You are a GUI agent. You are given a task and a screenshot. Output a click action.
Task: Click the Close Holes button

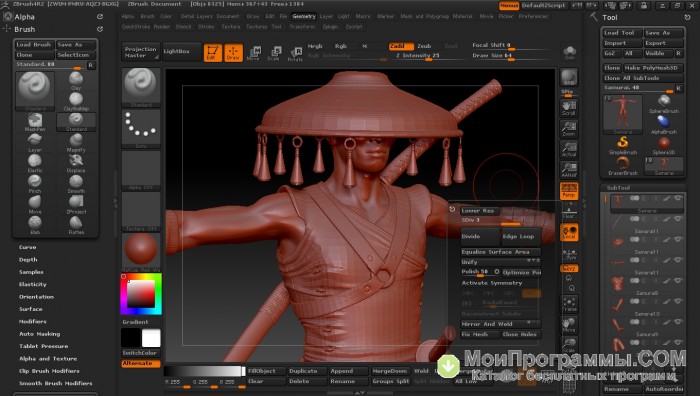(x=521, y=334)
